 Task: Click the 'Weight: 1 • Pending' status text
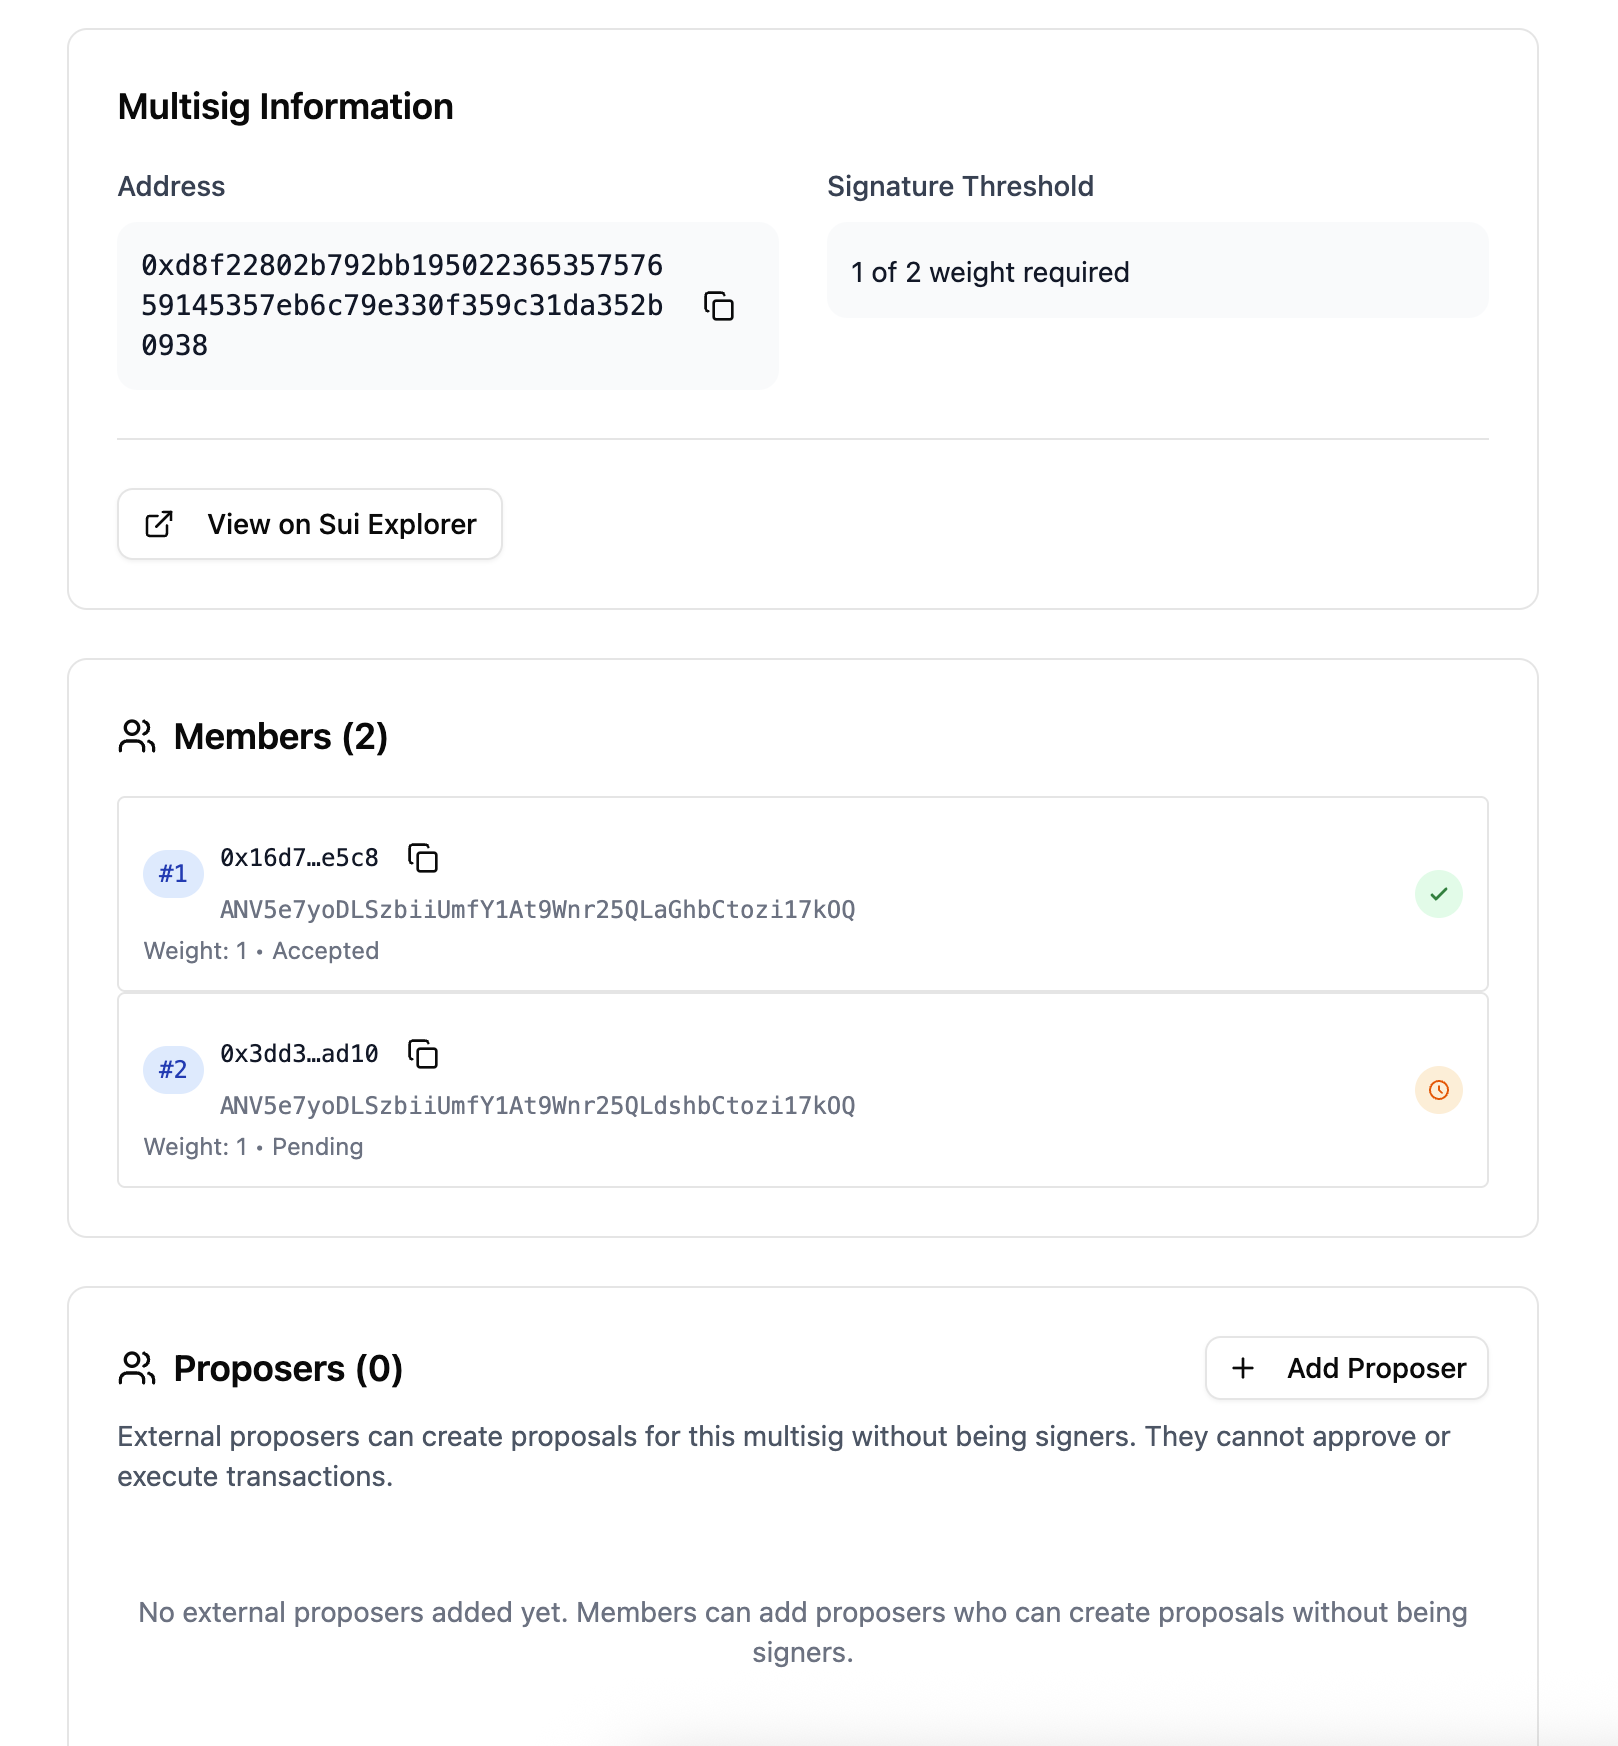click(253, 1147)
